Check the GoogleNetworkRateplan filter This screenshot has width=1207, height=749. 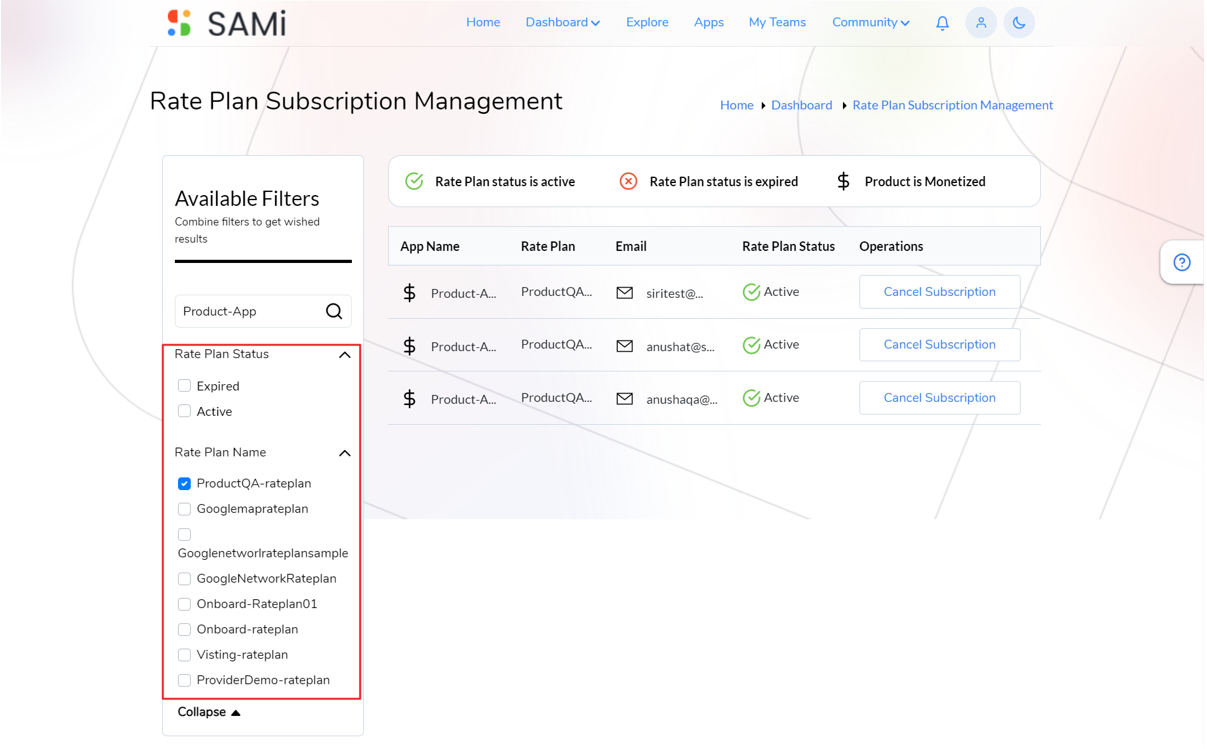pos(184,578)
